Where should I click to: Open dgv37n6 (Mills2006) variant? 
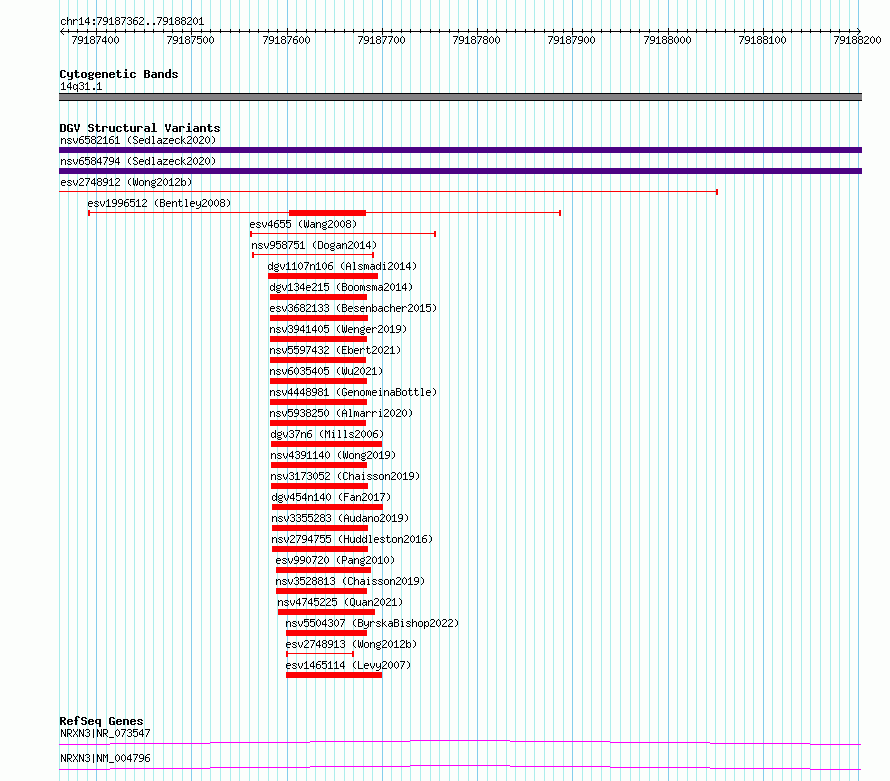[328, 434]
